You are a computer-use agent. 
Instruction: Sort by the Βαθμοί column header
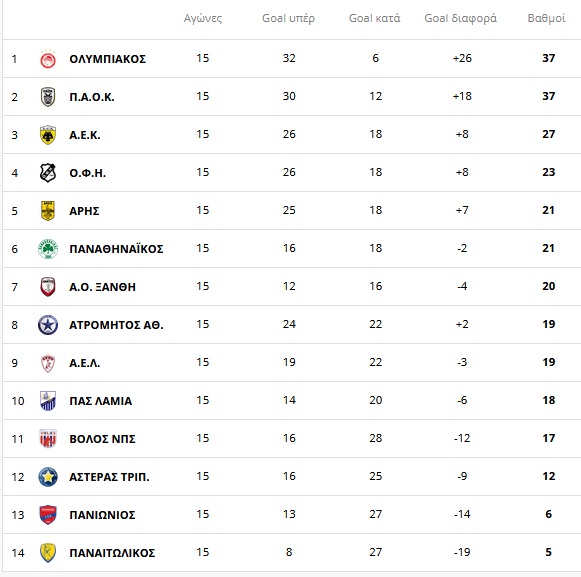(x=547, y=18)
